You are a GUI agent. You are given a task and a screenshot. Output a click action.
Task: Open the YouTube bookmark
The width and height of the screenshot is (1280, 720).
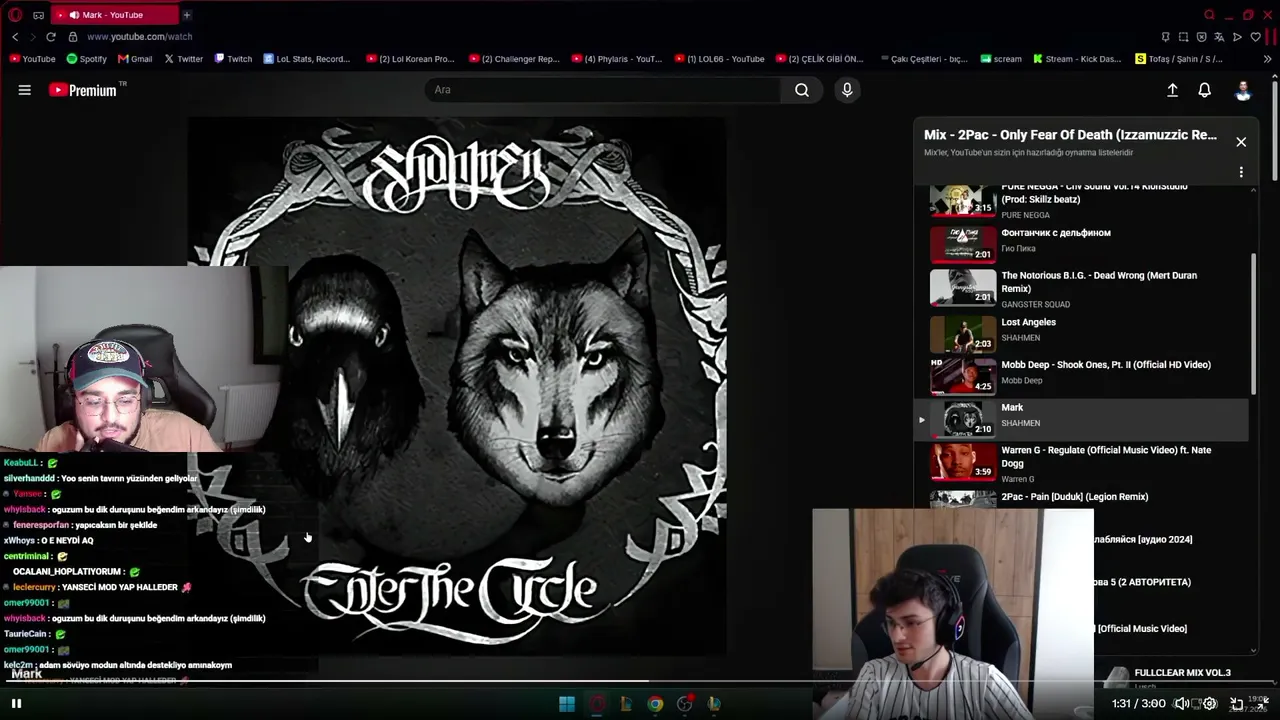tap(32, 59)
